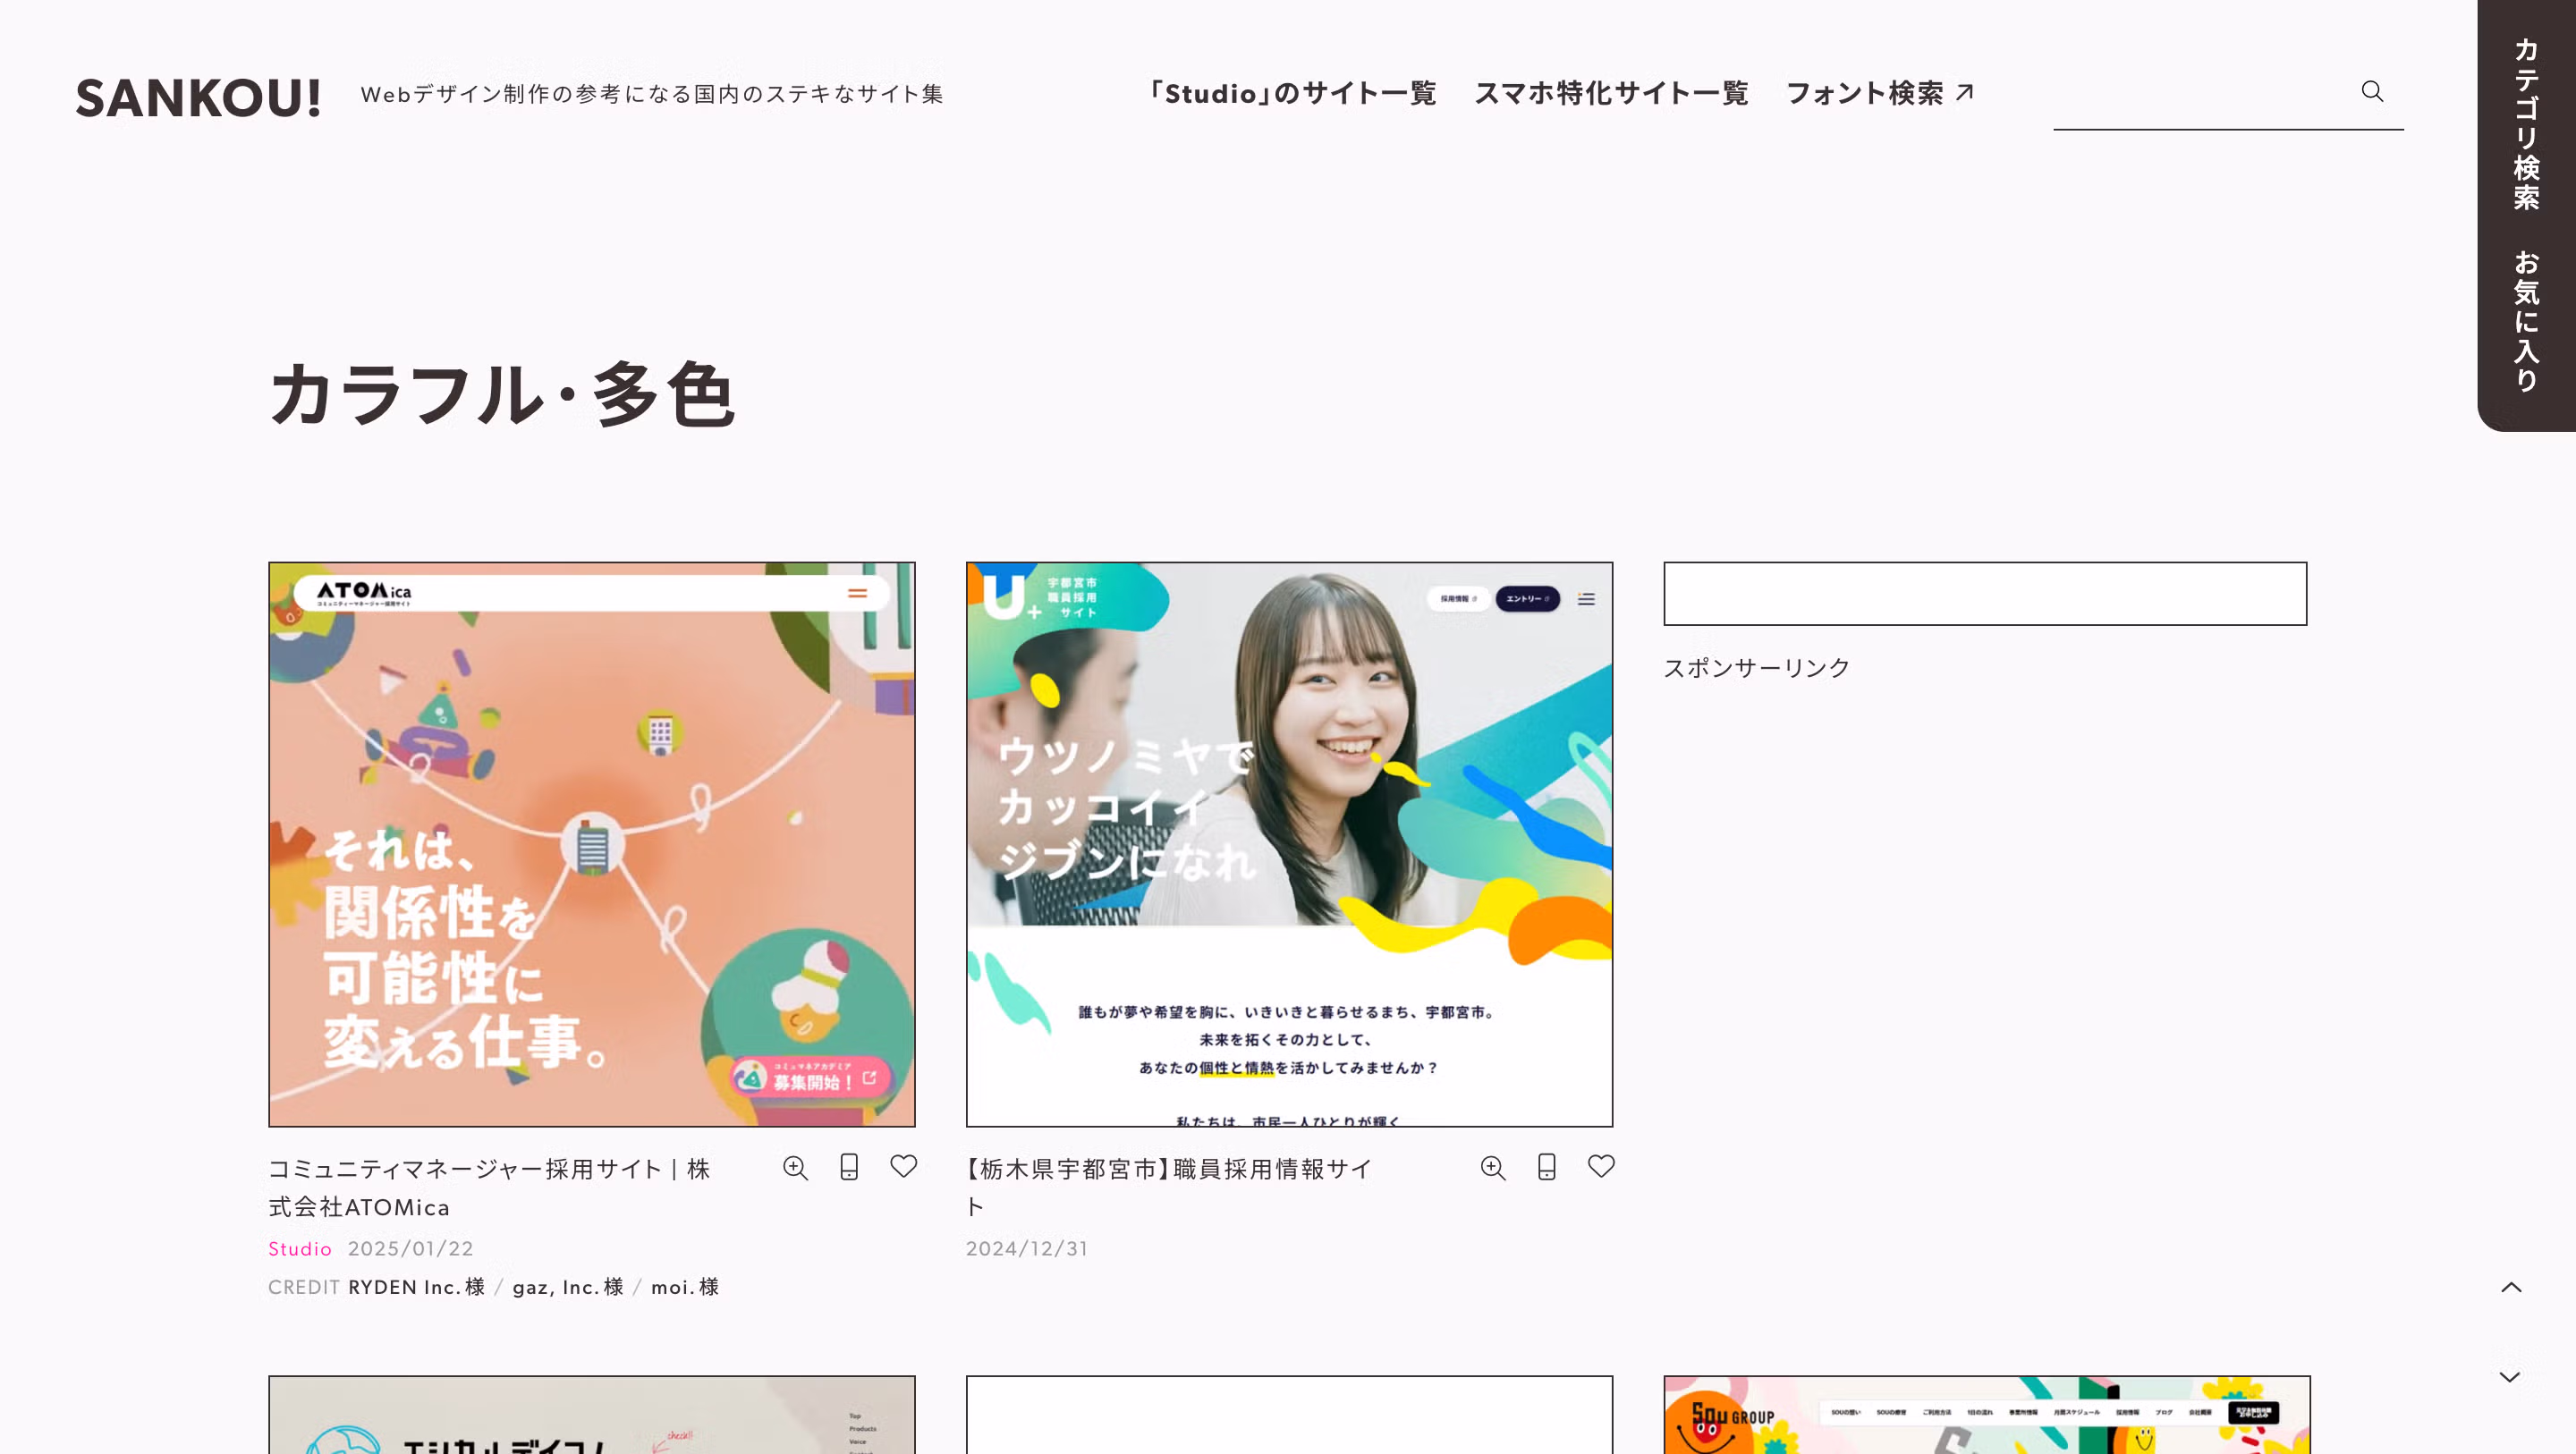Zoom the ATOMica site preview
The height and width of the screenshot is (1454, 2576).
click(795, 1168)
